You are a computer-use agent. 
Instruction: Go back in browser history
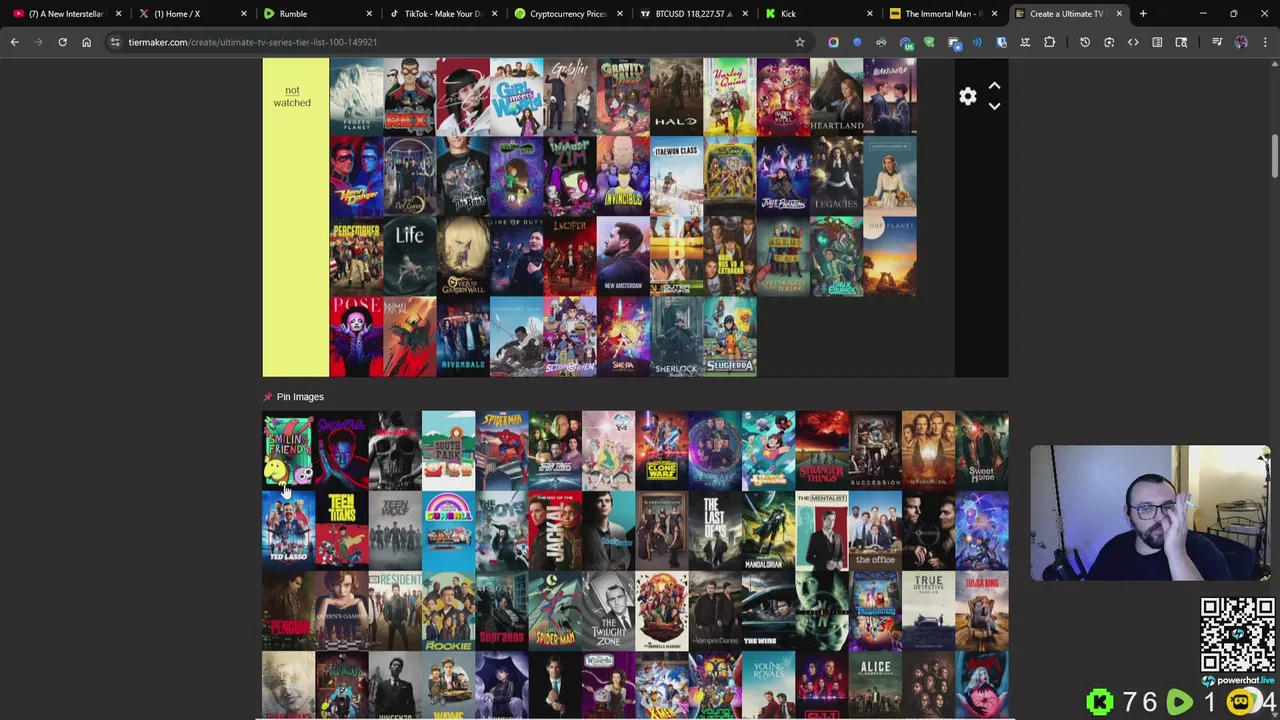click(14, 42)
